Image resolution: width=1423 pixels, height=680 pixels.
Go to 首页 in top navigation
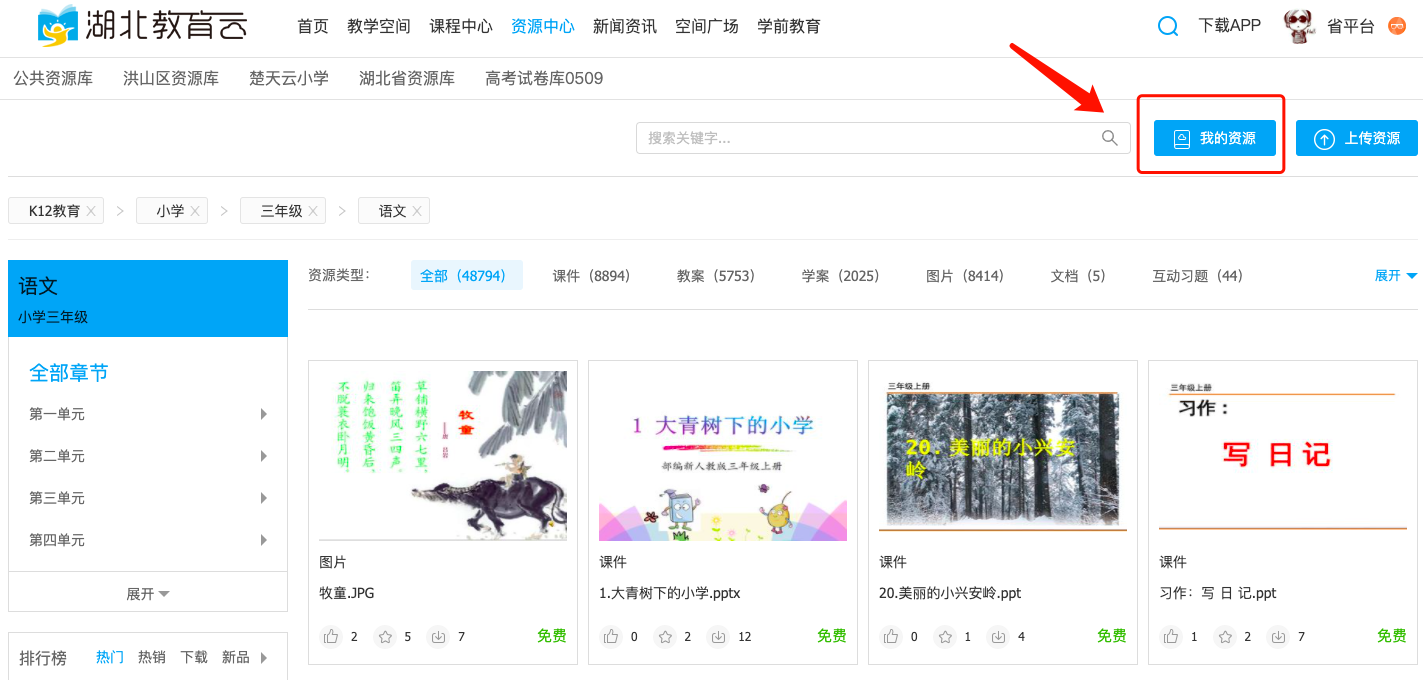[x=313, y=27]
